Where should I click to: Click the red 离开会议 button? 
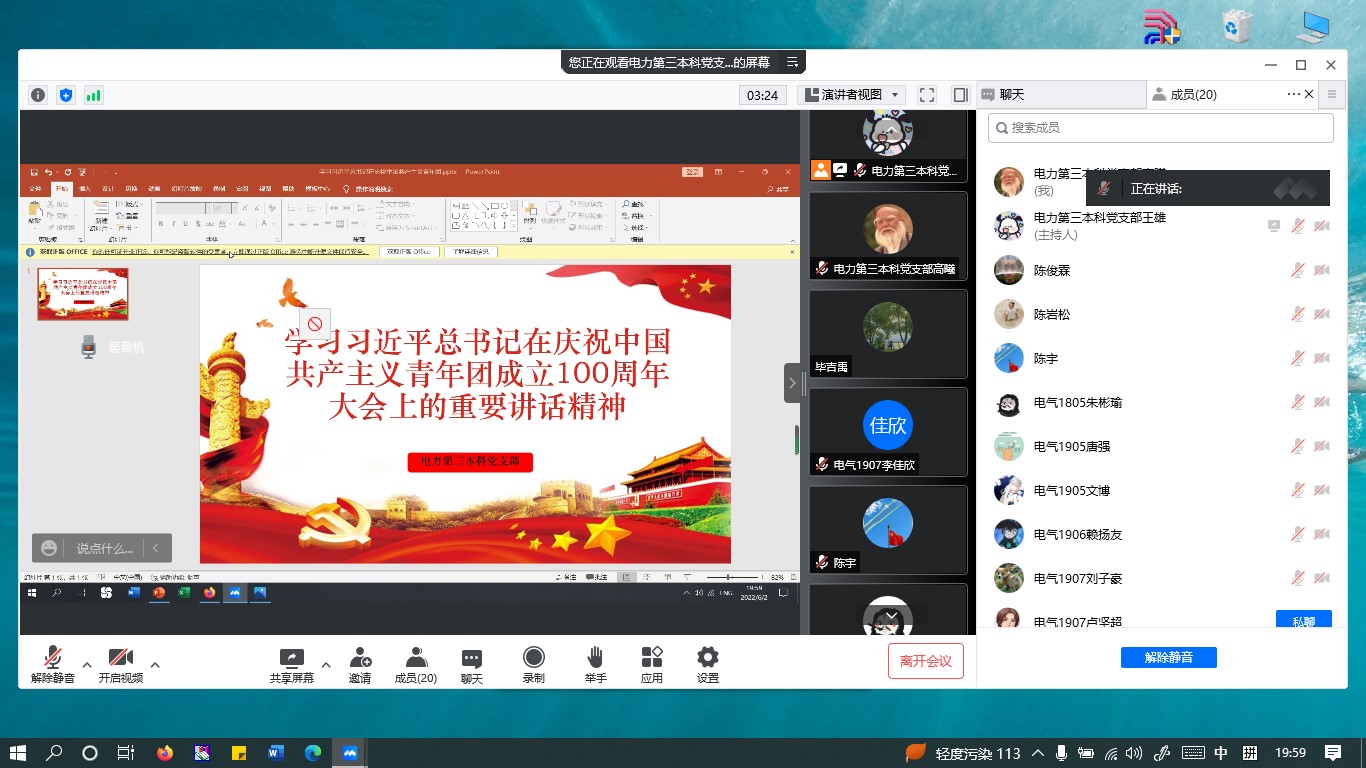[925, 661]
